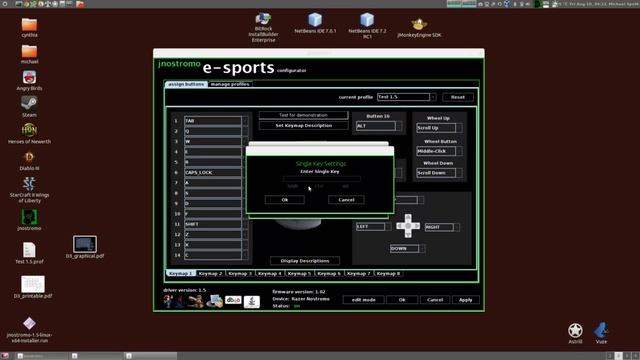This screenshot has height=360, width=640.
Task: Click the Set Keymap Description button
Action: [304, 126]
